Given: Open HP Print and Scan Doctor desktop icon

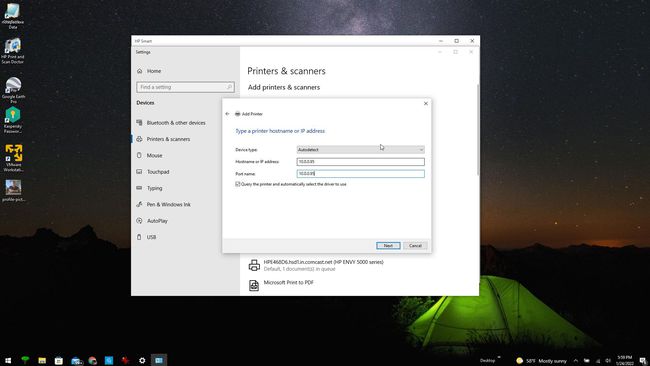Looking at the screenshot, I should 12,51.
